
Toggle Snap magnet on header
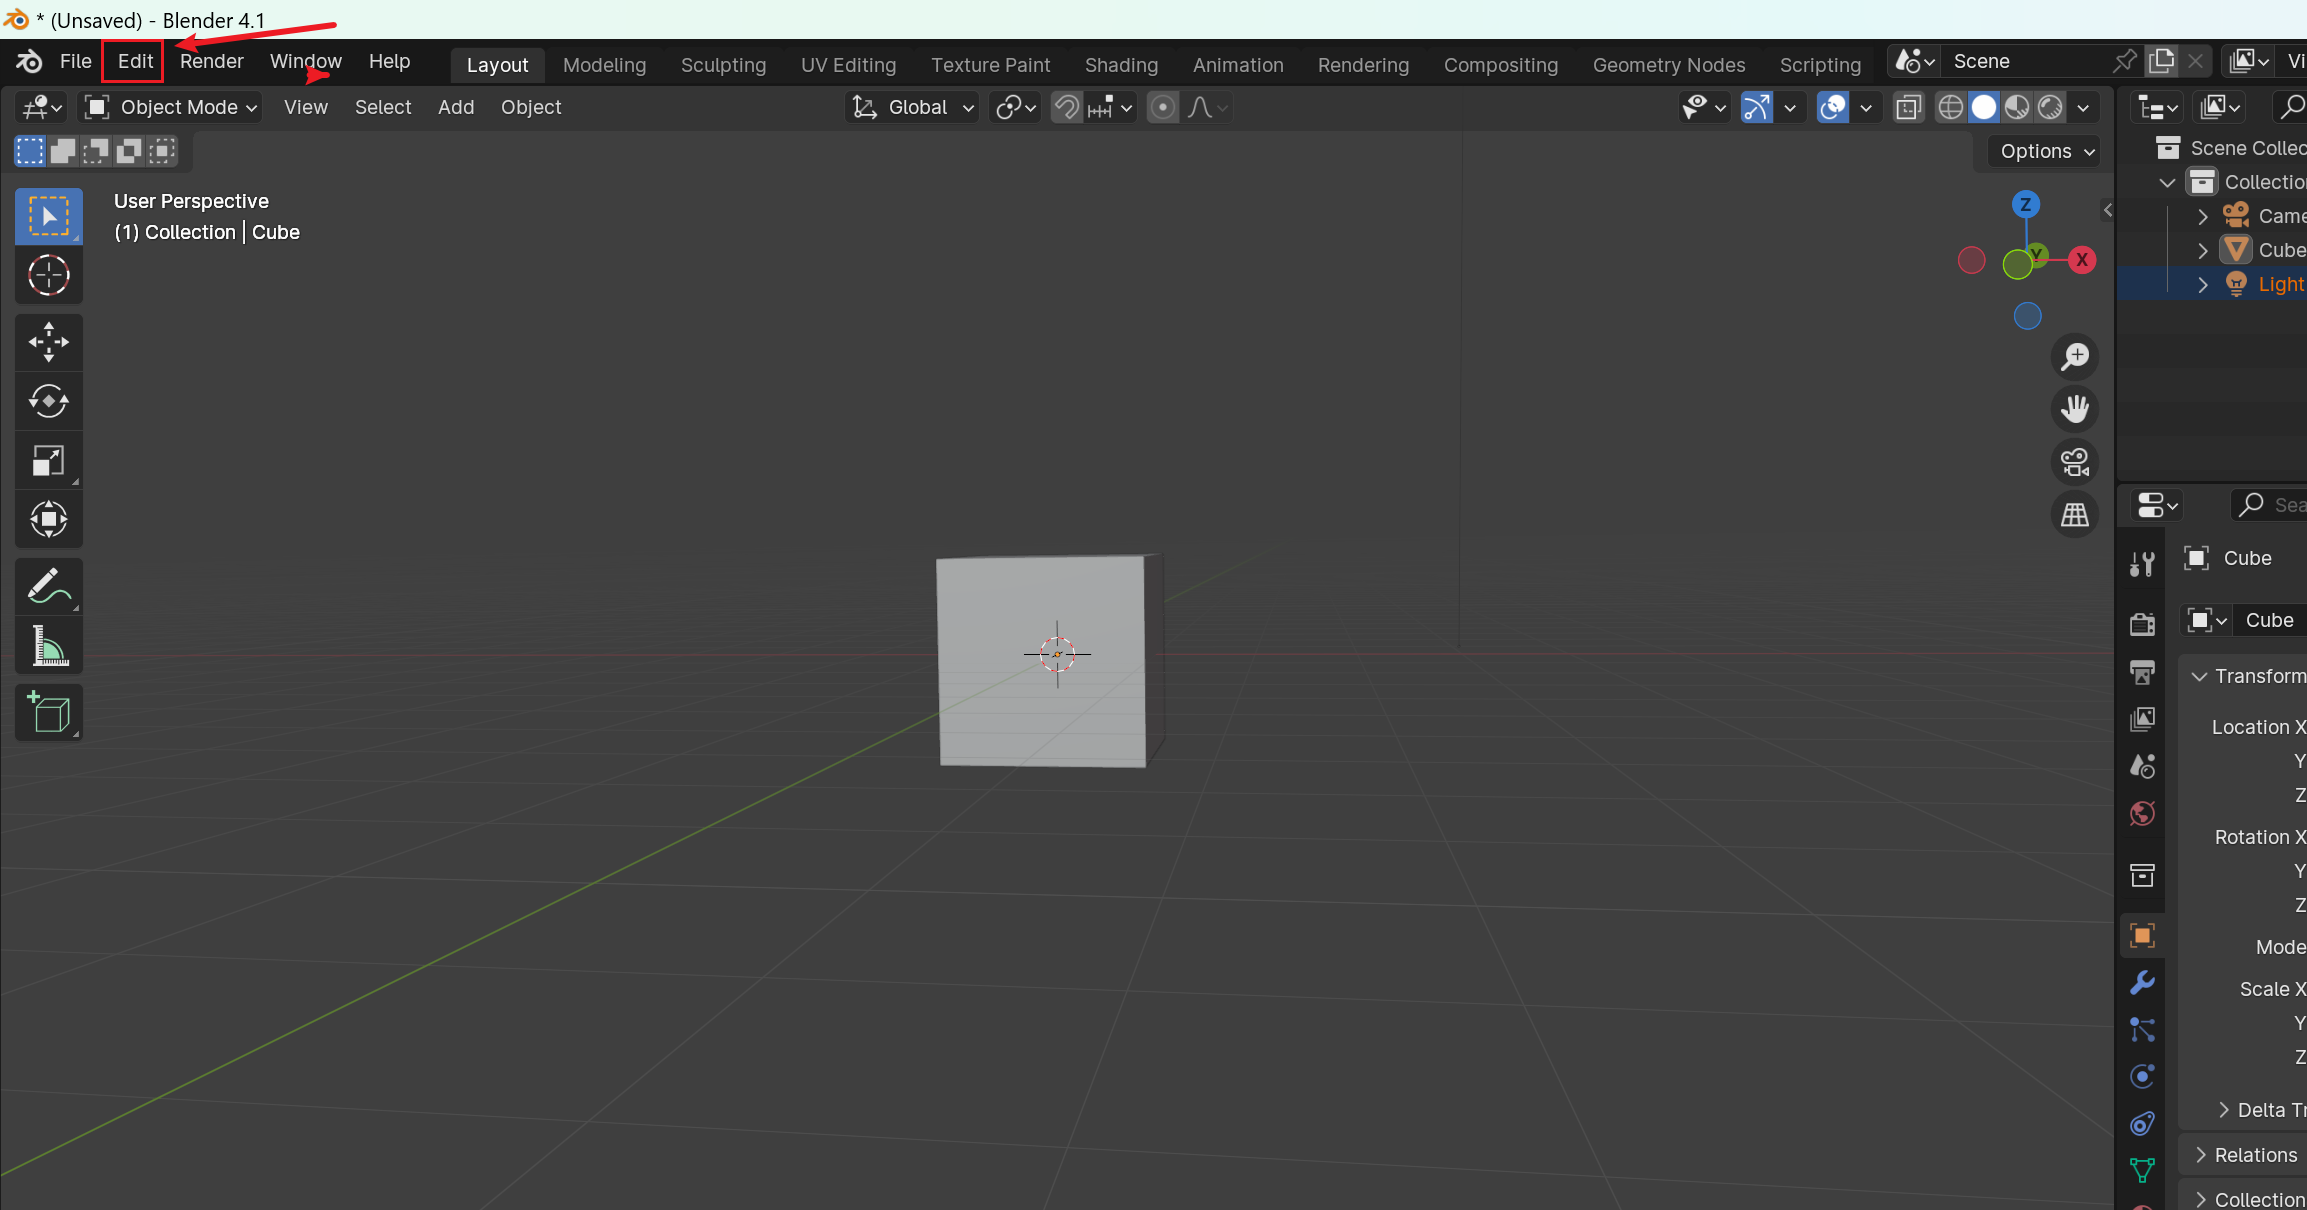coord(1067,107)
